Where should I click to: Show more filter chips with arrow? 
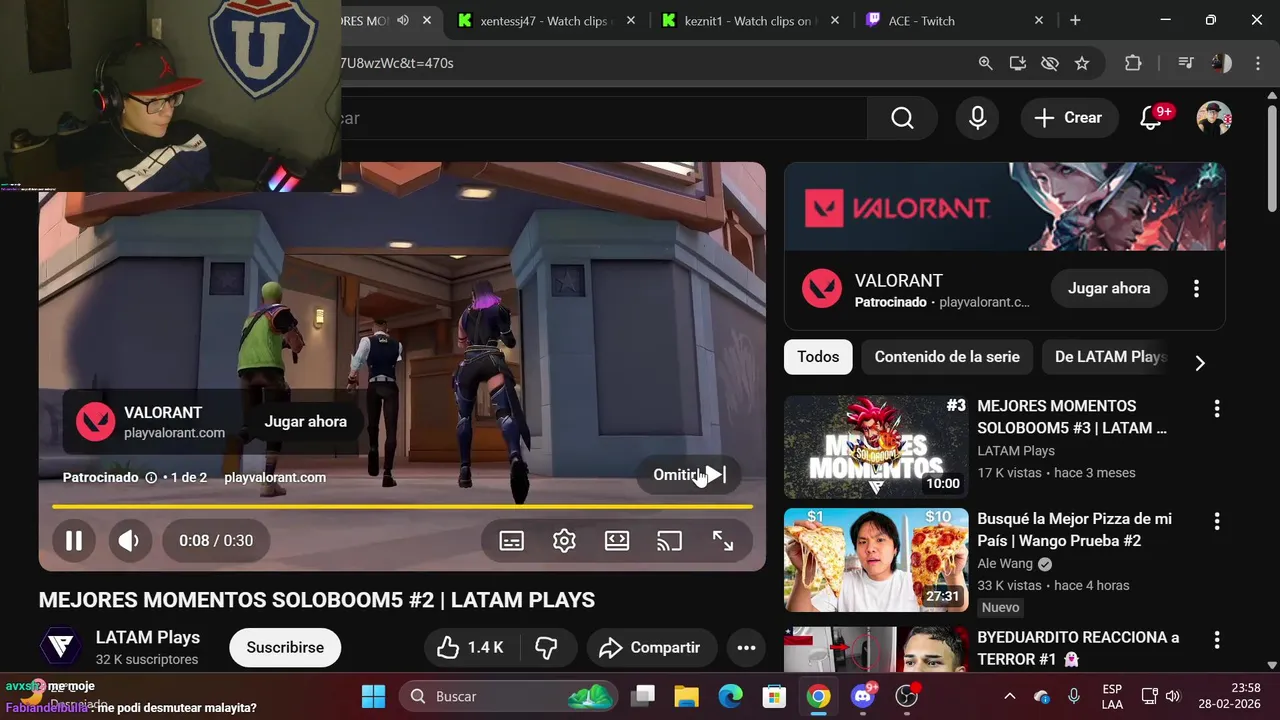[1200, 363]
